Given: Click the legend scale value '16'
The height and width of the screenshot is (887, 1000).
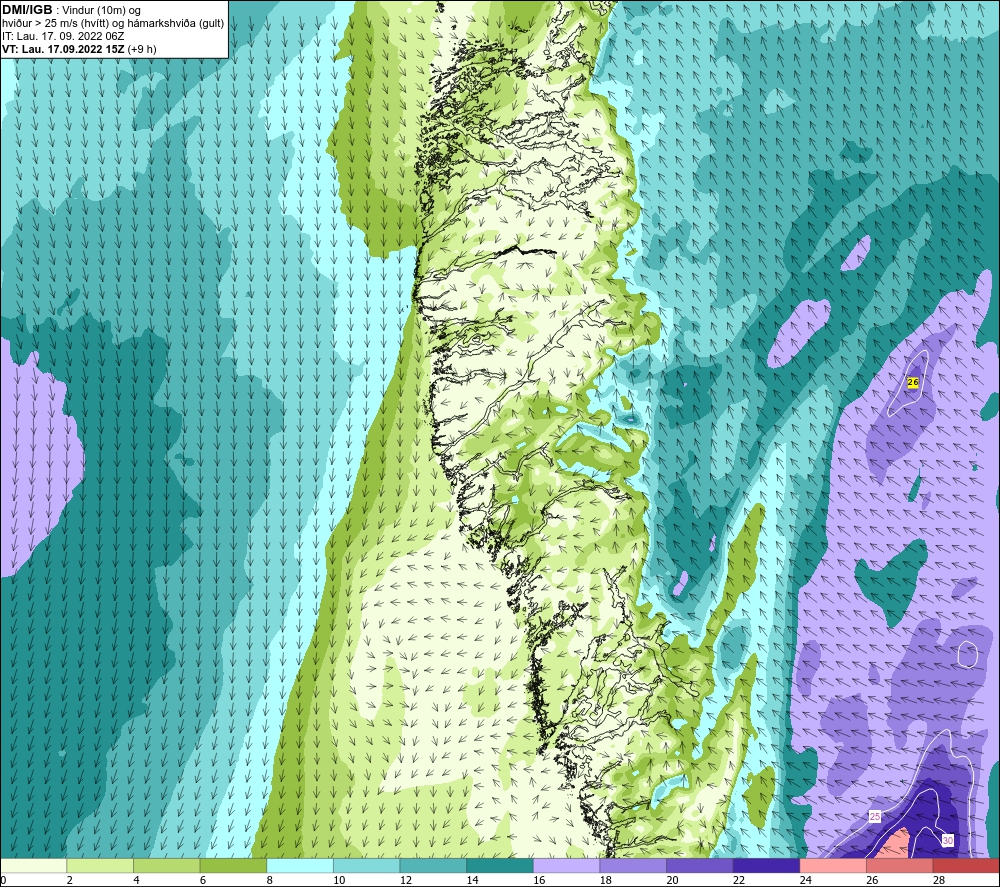Looking at the screenshot, I should coord(539,881).
